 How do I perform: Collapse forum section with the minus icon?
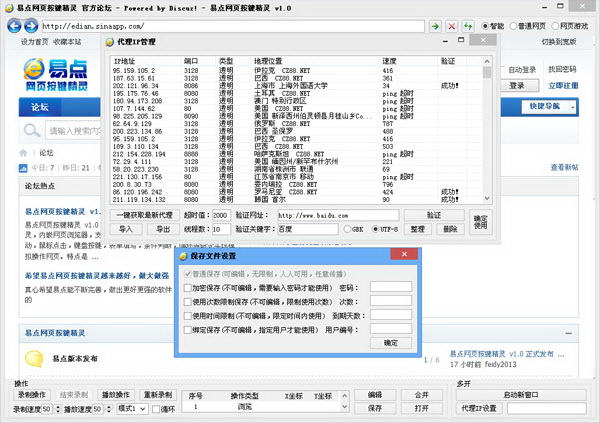pos(569,333)
